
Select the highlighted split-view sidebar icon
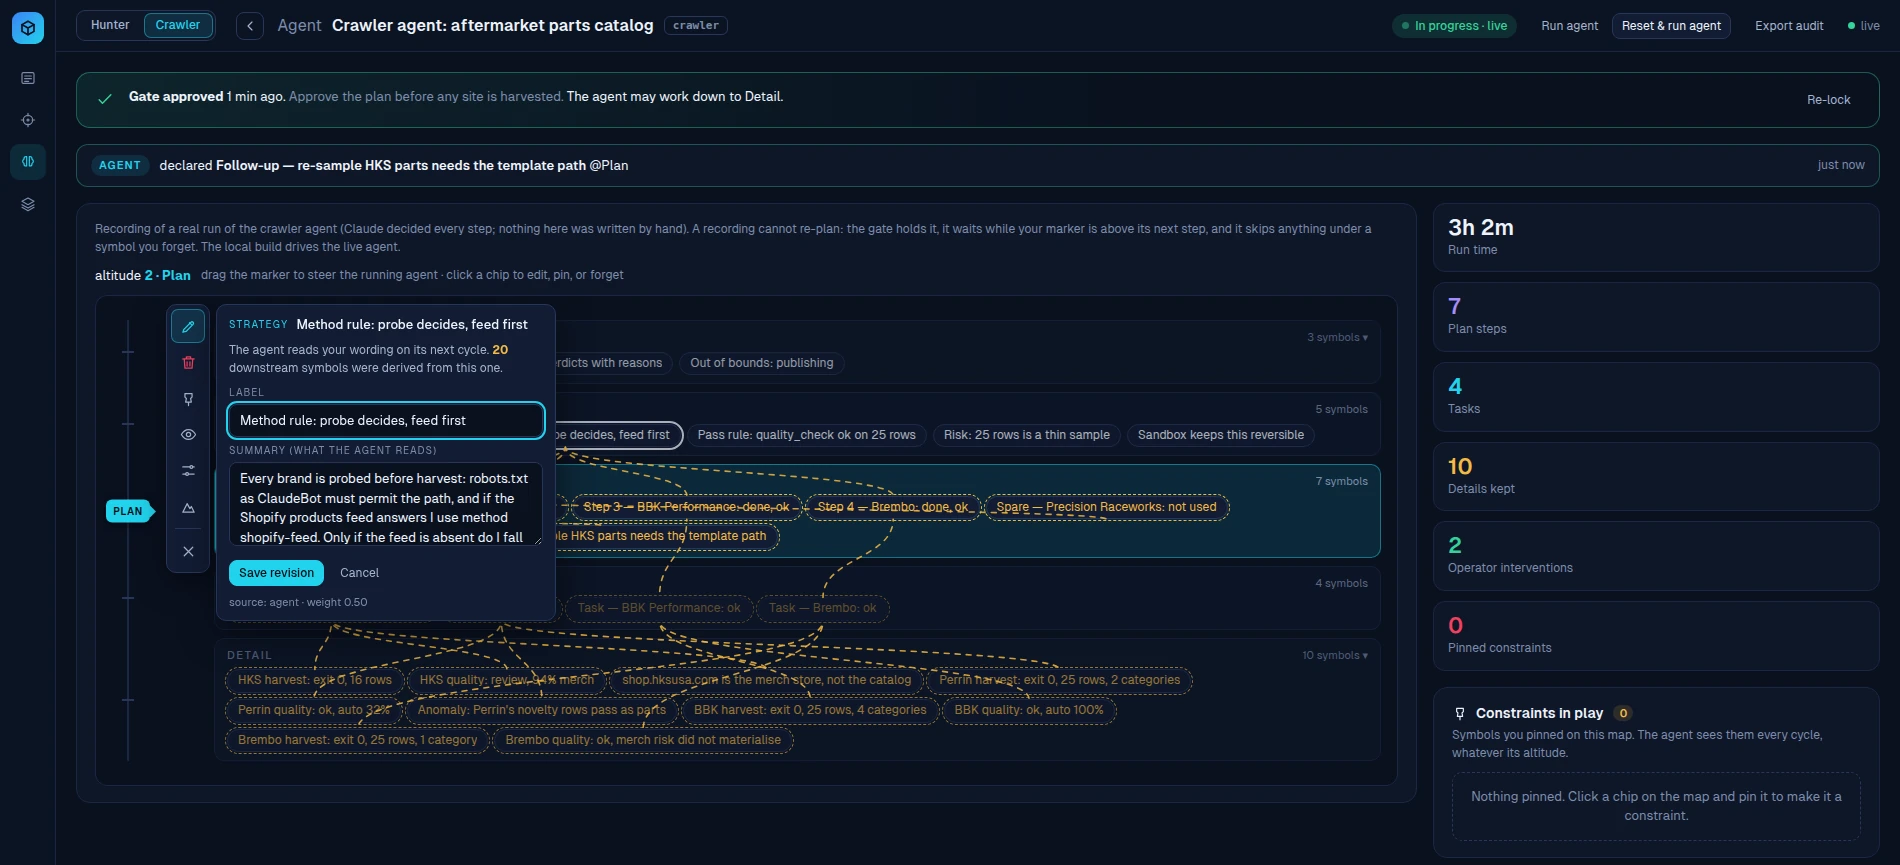(28, 161)
